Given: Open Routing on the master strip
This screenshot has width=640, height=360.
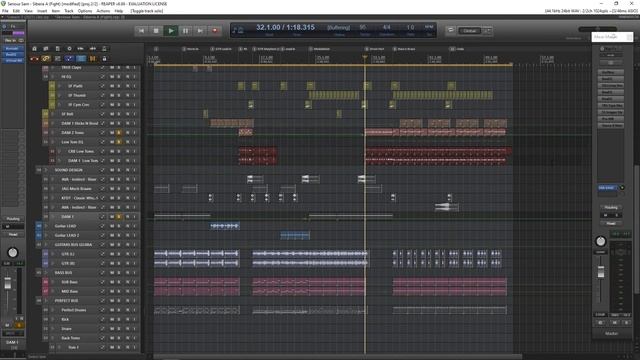Looking at the screenshot, I should pyautogui.click(x=611, y=207).
